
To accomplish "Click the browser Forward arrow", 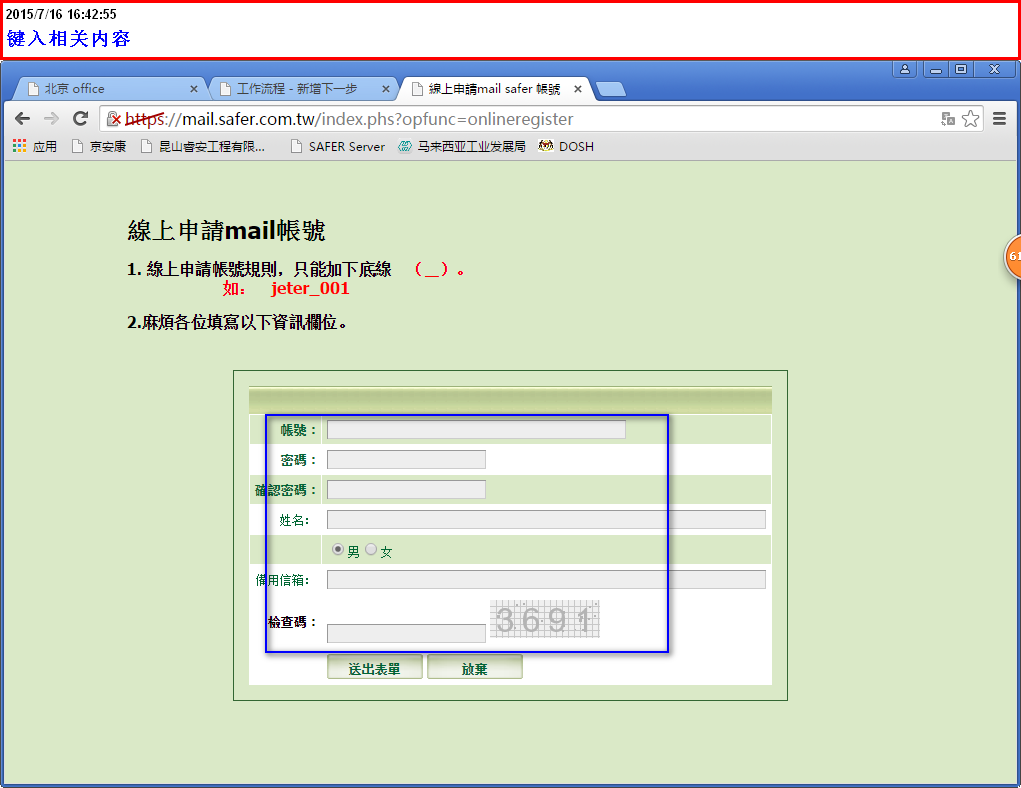I will 51,119.
